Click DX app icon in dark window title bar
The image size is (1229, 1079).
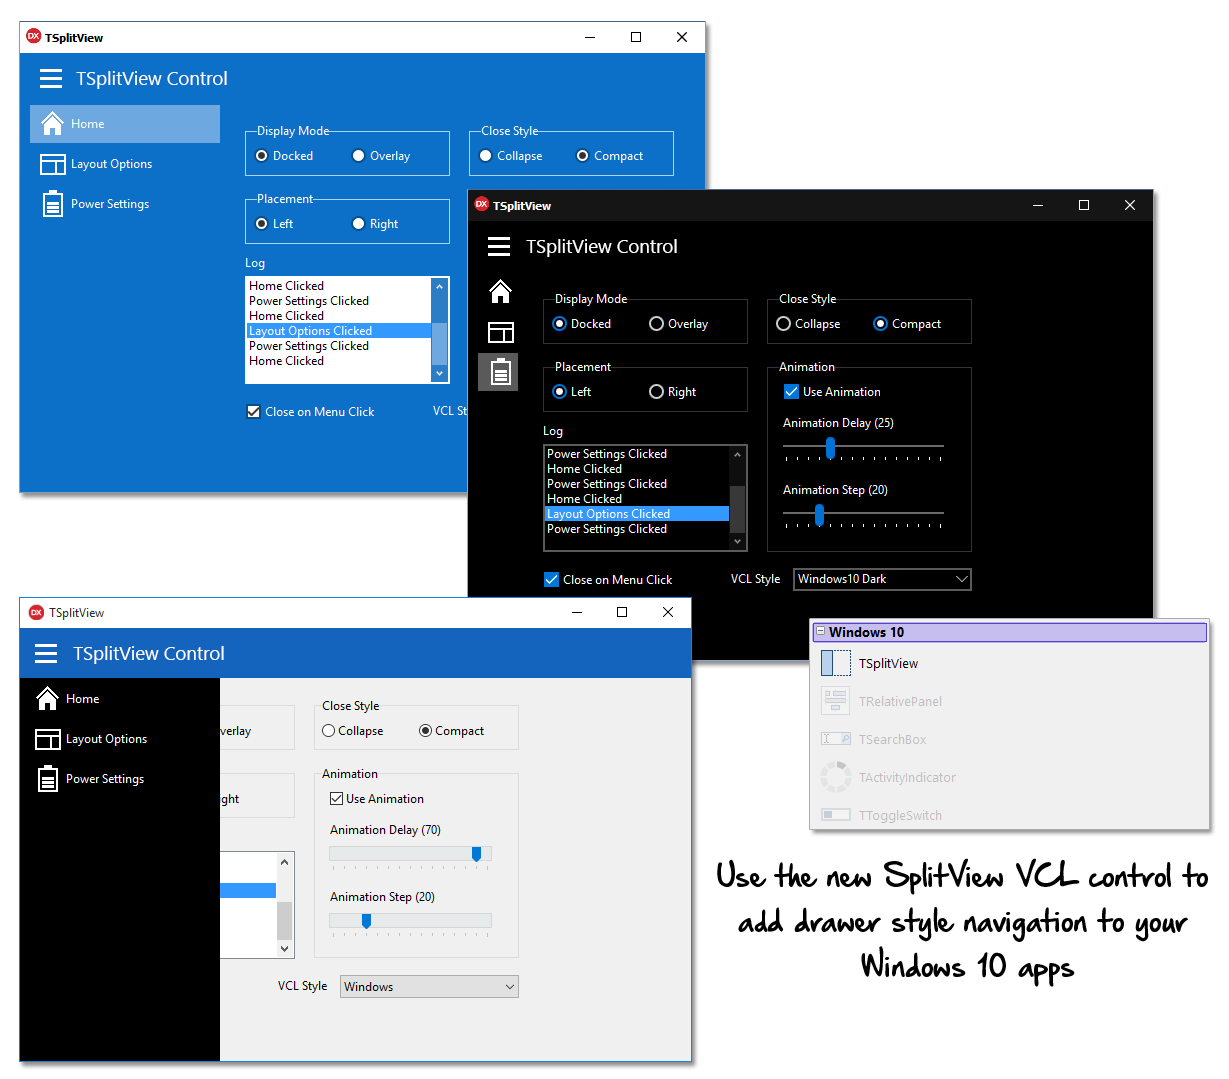coord(481,205)
